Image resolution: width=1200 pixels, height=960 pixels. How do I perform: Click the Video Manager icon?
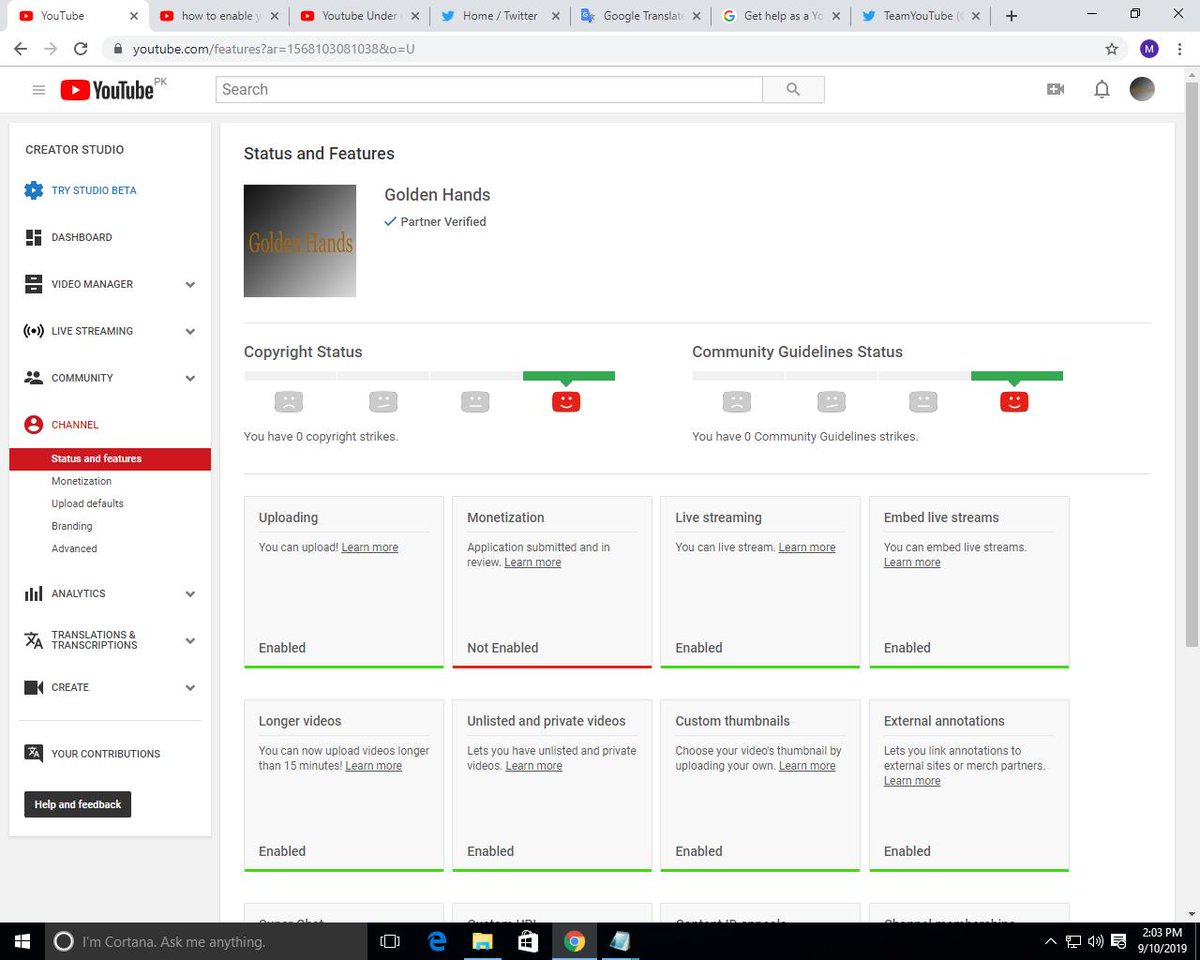point(33,284)
